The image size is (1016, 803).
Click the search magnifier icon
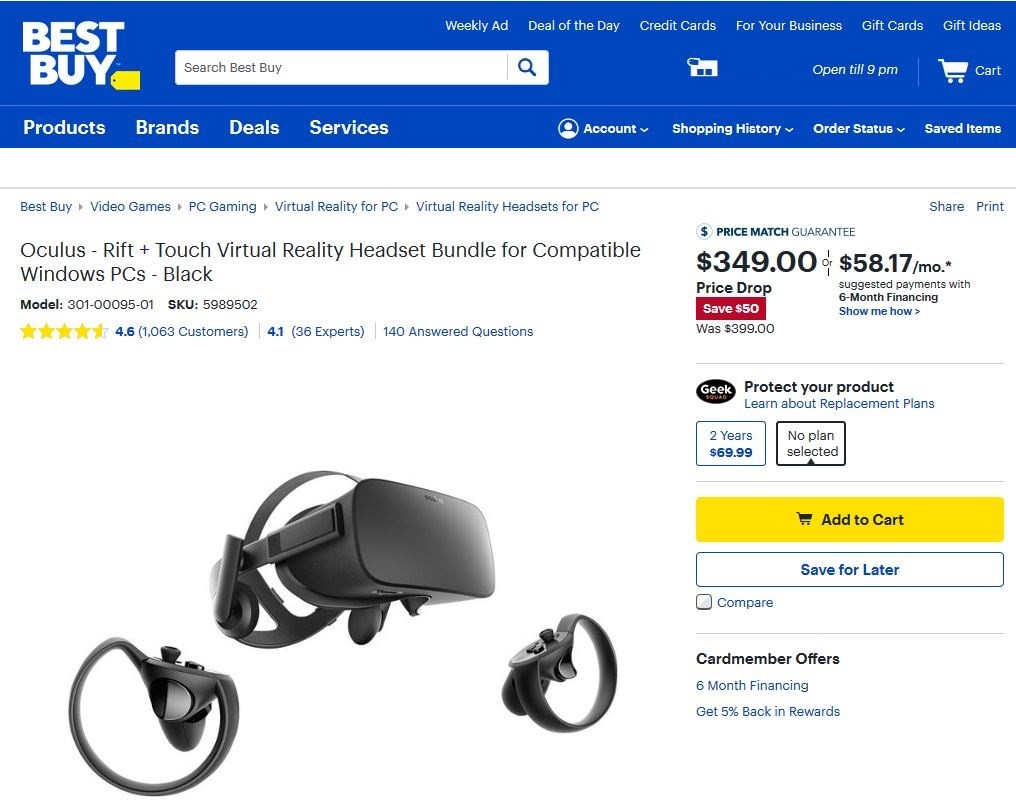click(527, 67)
